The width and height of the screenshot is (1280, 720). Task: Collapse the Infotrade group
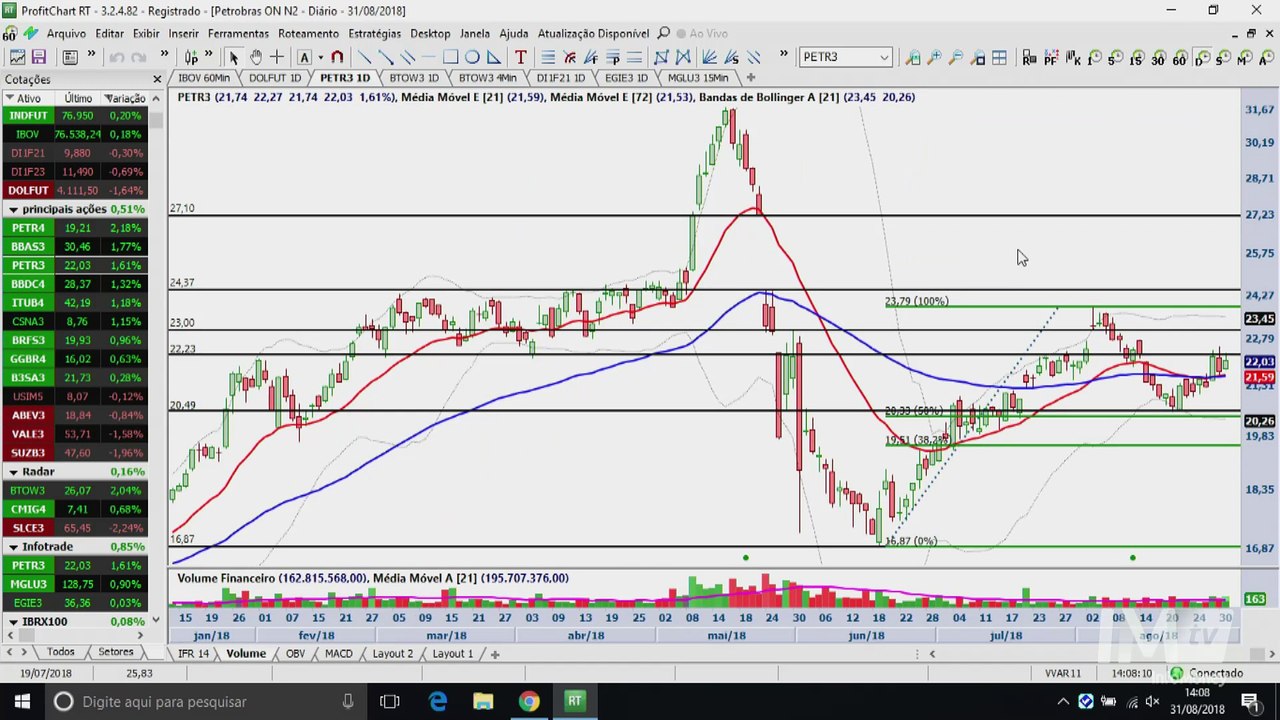[13, 547]
